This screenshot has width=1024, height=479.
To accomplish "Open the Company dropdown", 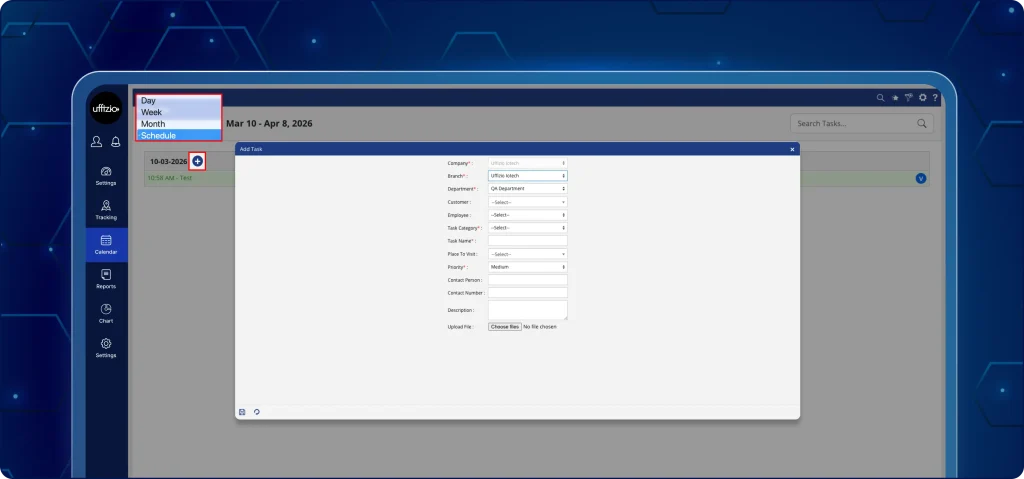I will (528, 163).
